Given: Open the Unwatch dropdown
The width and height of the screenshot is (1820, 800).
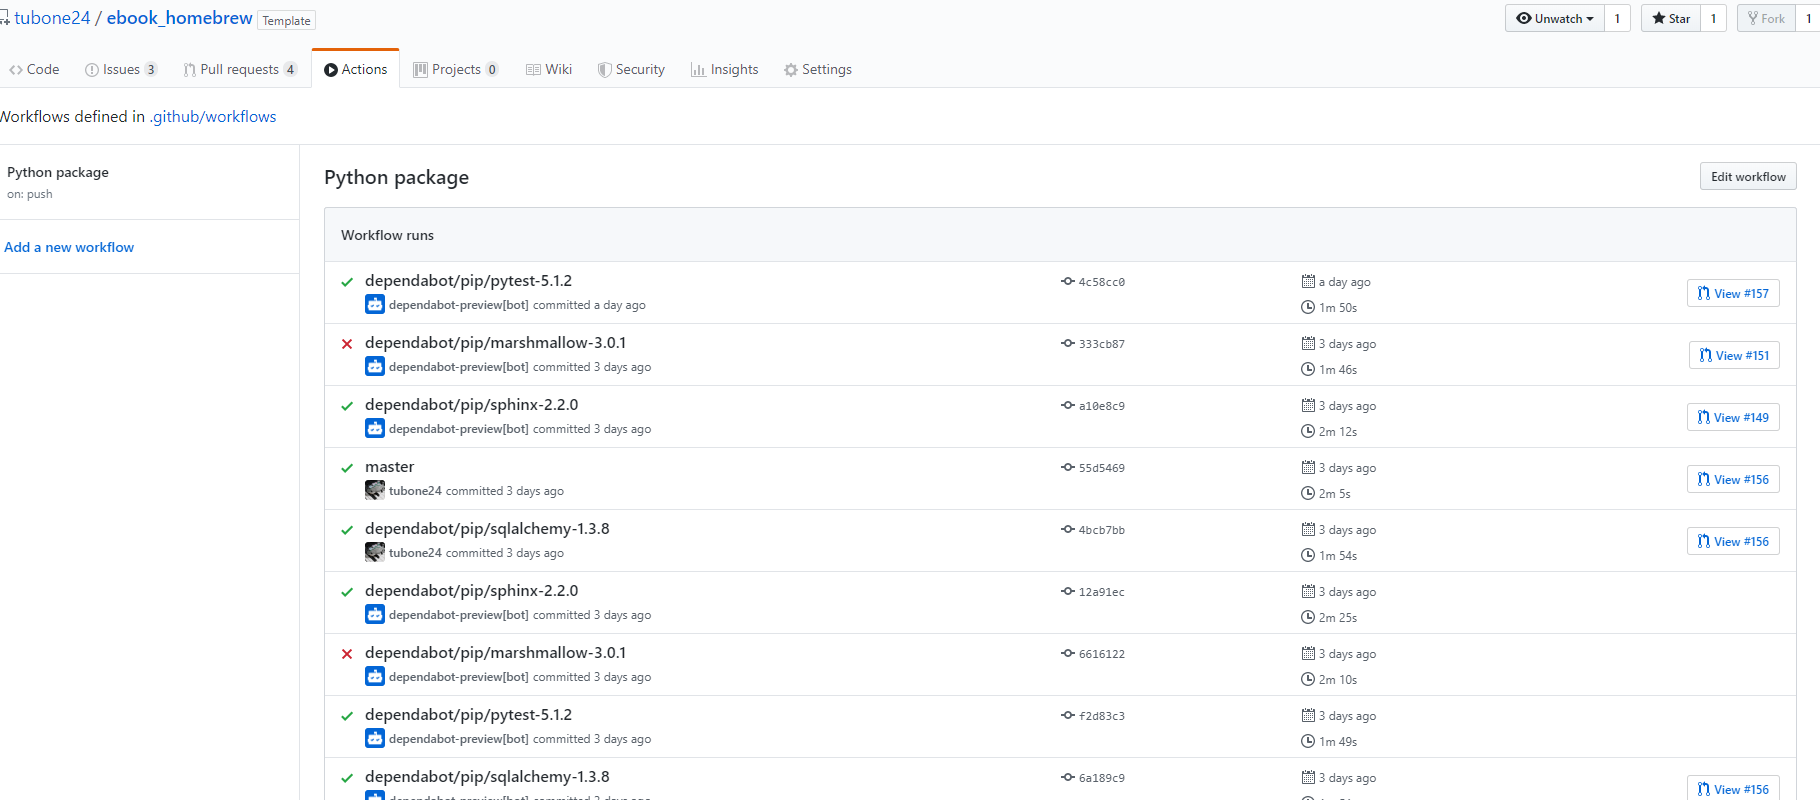Looking at the screenshot, I should [x=1555, y=18].
